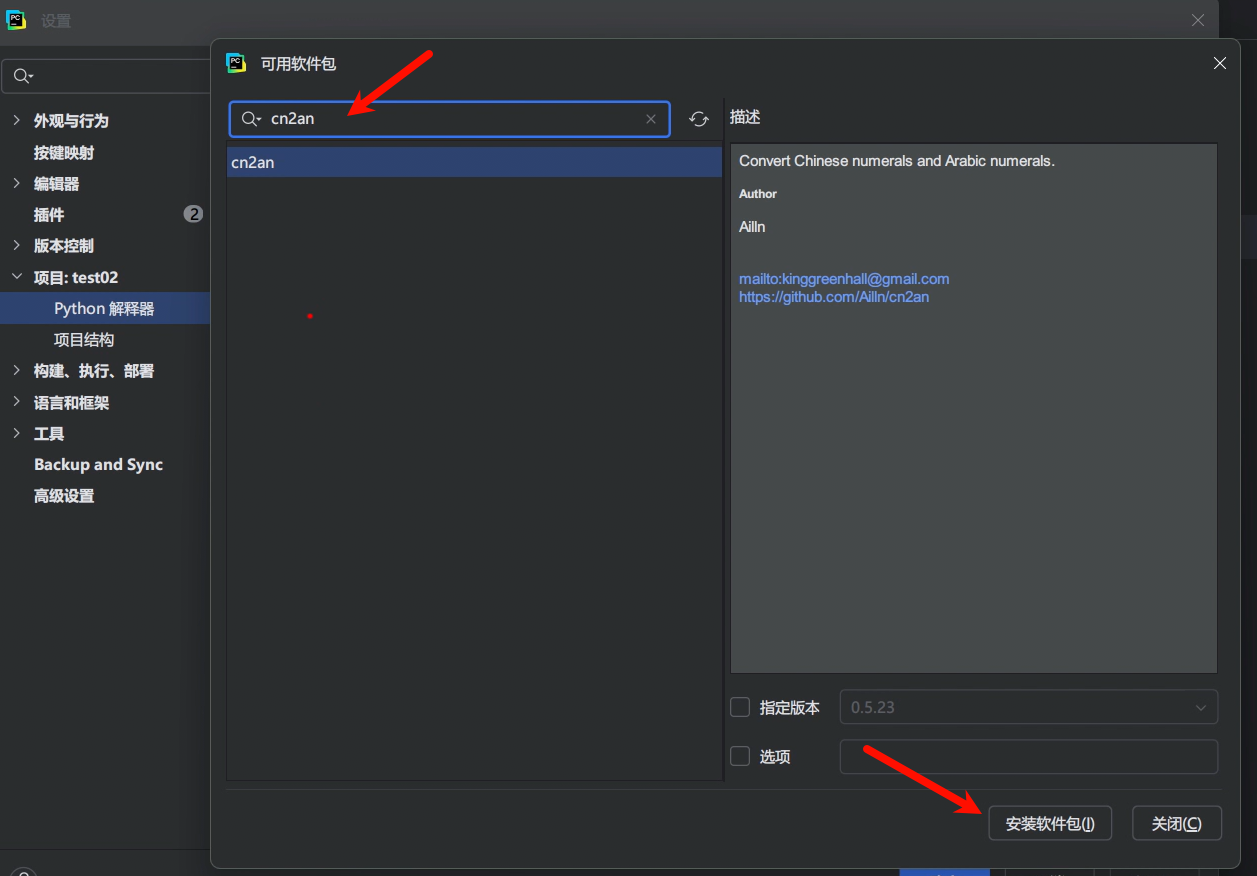Click the PyCharm logo in Available Packages dialog
Screen dimensions: 1257x876
pyautogui.click(x=236, y=63)
